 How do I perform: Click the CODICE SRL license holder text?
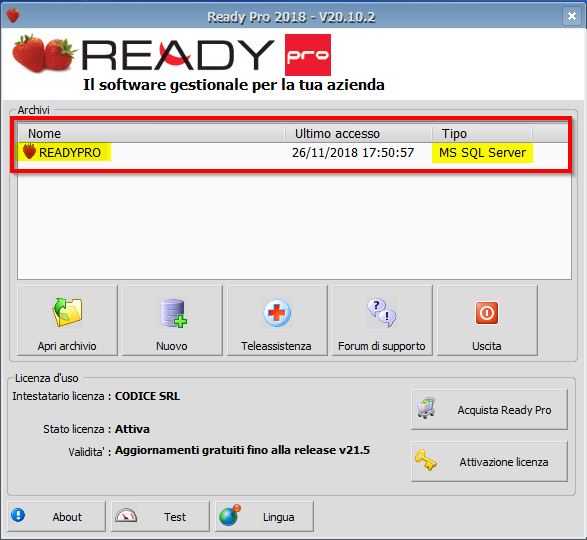tap(147, 396)
